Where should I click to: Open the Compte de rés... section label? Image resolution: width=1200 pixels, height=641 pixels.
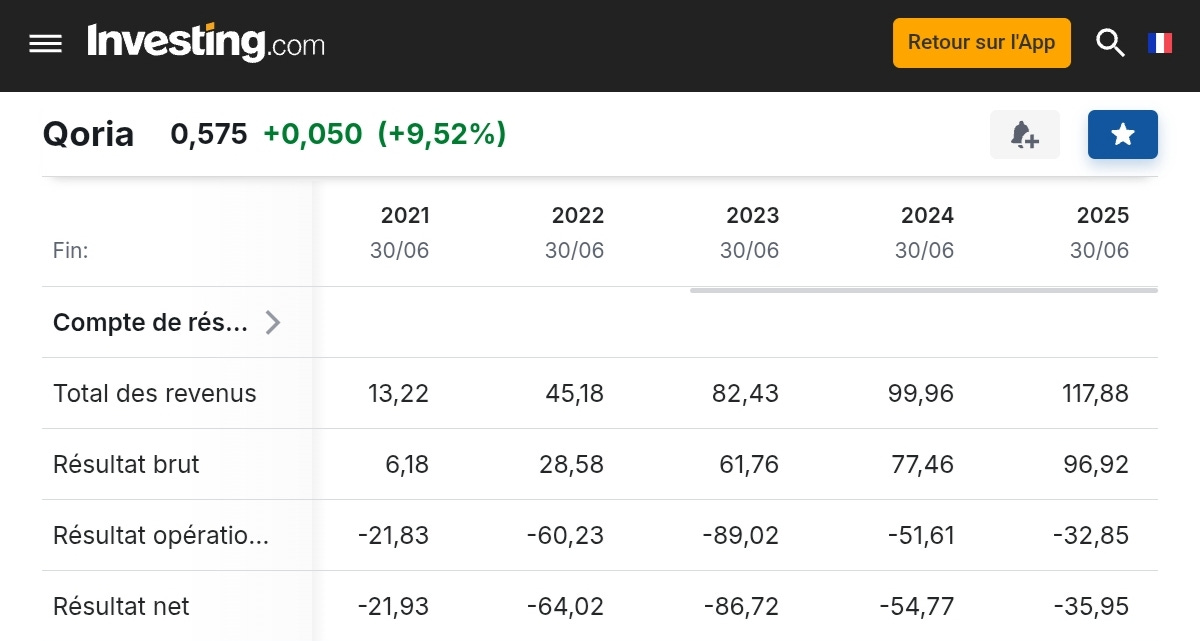(x=150, y=322)
